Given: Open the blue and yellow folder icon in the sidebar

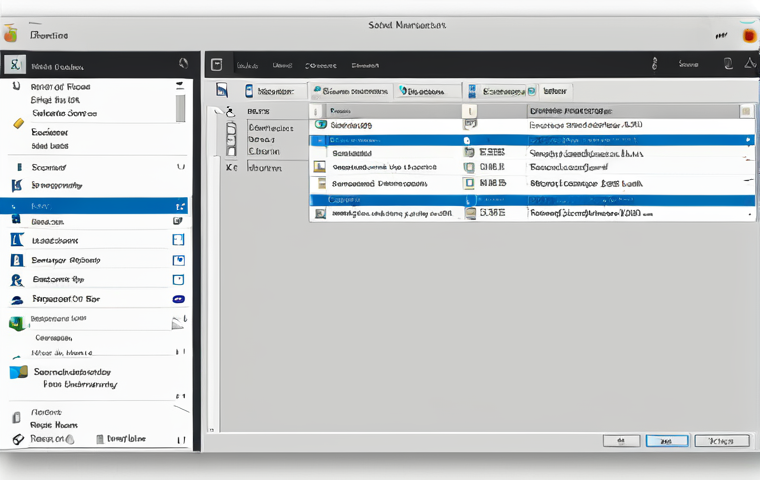Looking at the screenshot, I should (18, 372).
